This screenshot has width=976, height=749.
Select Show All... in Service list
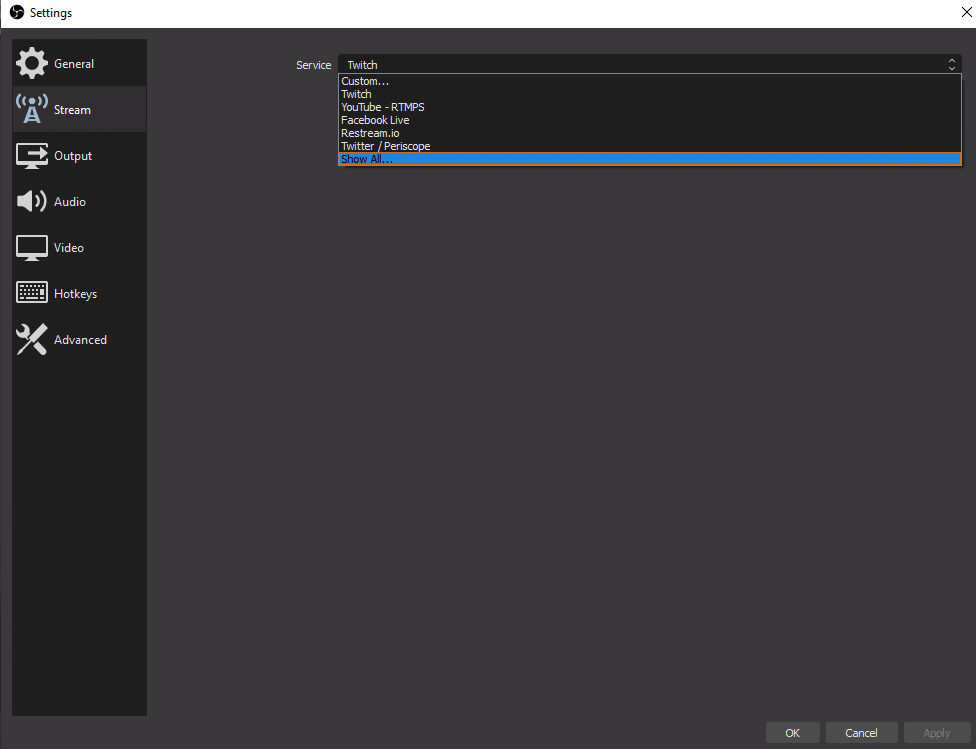(x=650, y=159)
